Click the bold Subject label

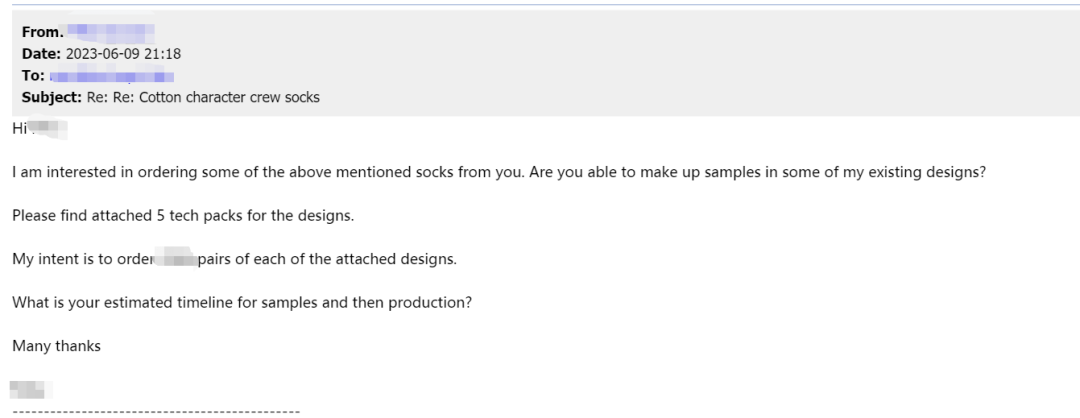click(52, 97)
